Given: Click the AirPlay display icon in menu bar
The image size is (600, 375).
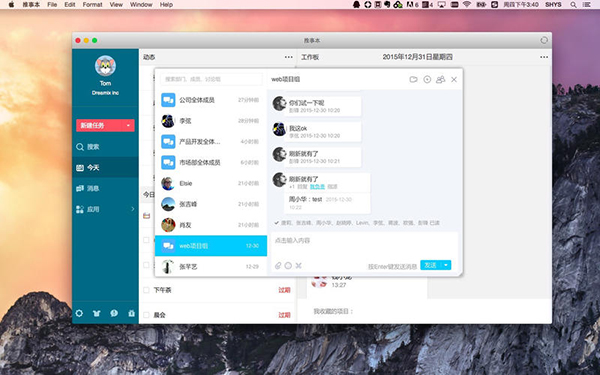Looking at the screenshot, I should click(x=442, y=5).
